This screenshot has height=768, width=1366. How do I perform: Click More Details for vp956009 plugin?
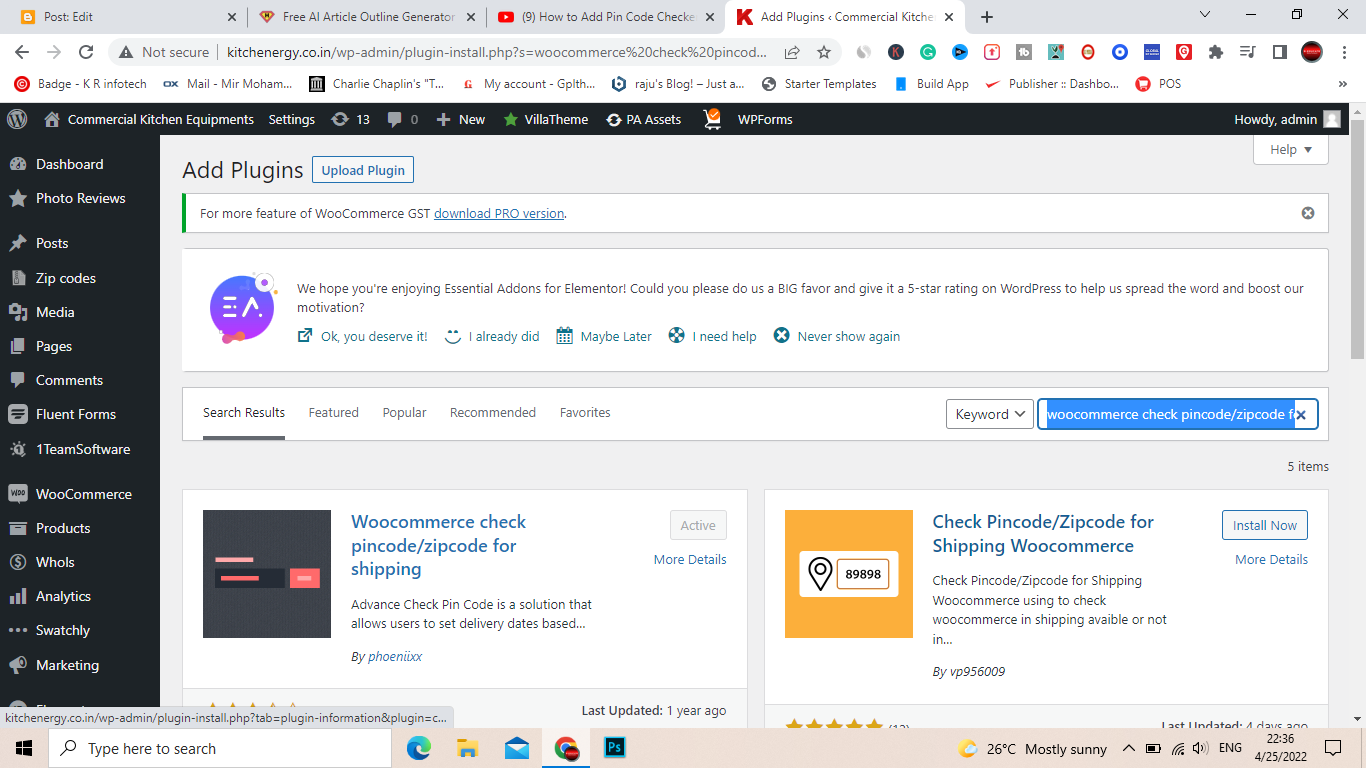coord(1271,559)
